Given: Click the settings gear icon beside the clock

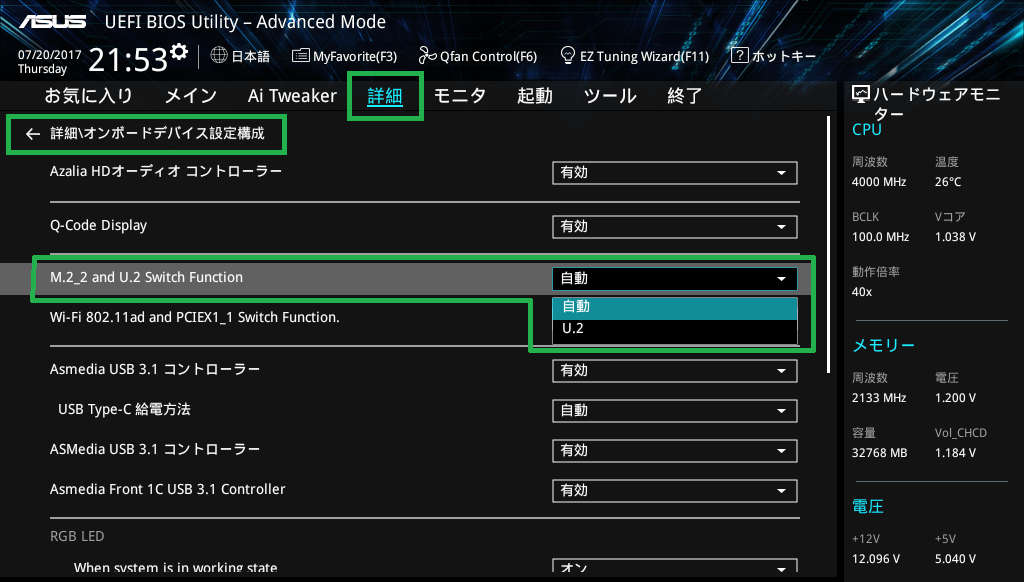Looking at the screenshot, I should point(179,52).
